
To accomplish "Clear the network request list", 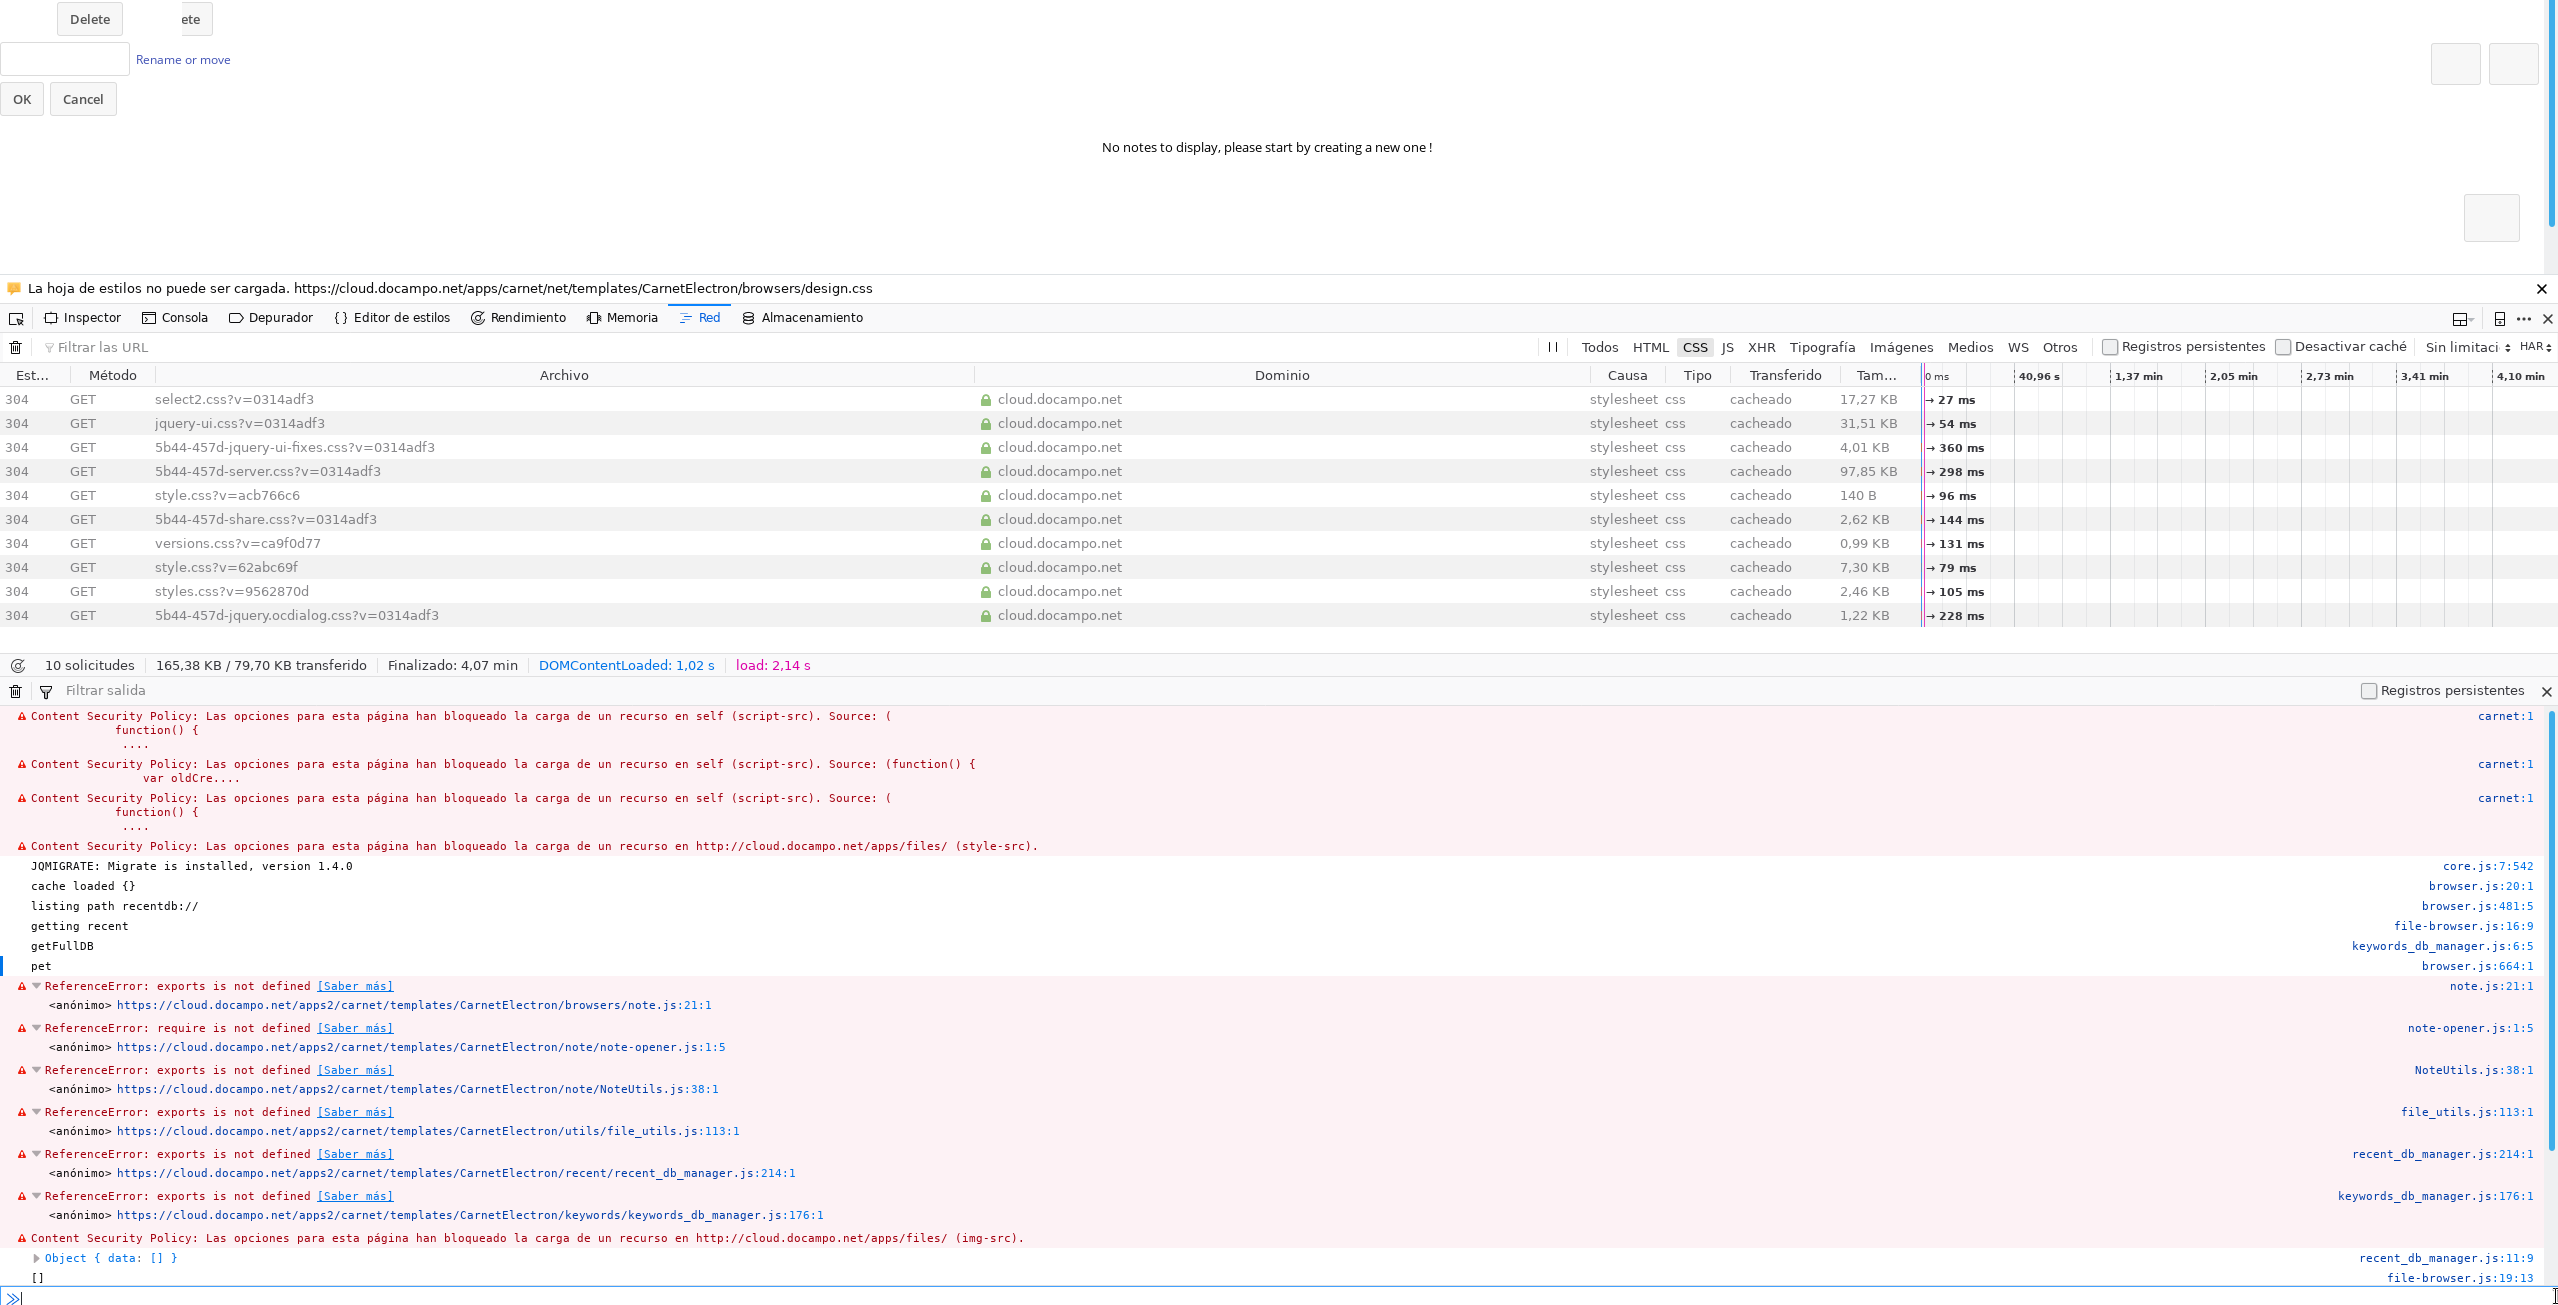I will tap(16, 348).
